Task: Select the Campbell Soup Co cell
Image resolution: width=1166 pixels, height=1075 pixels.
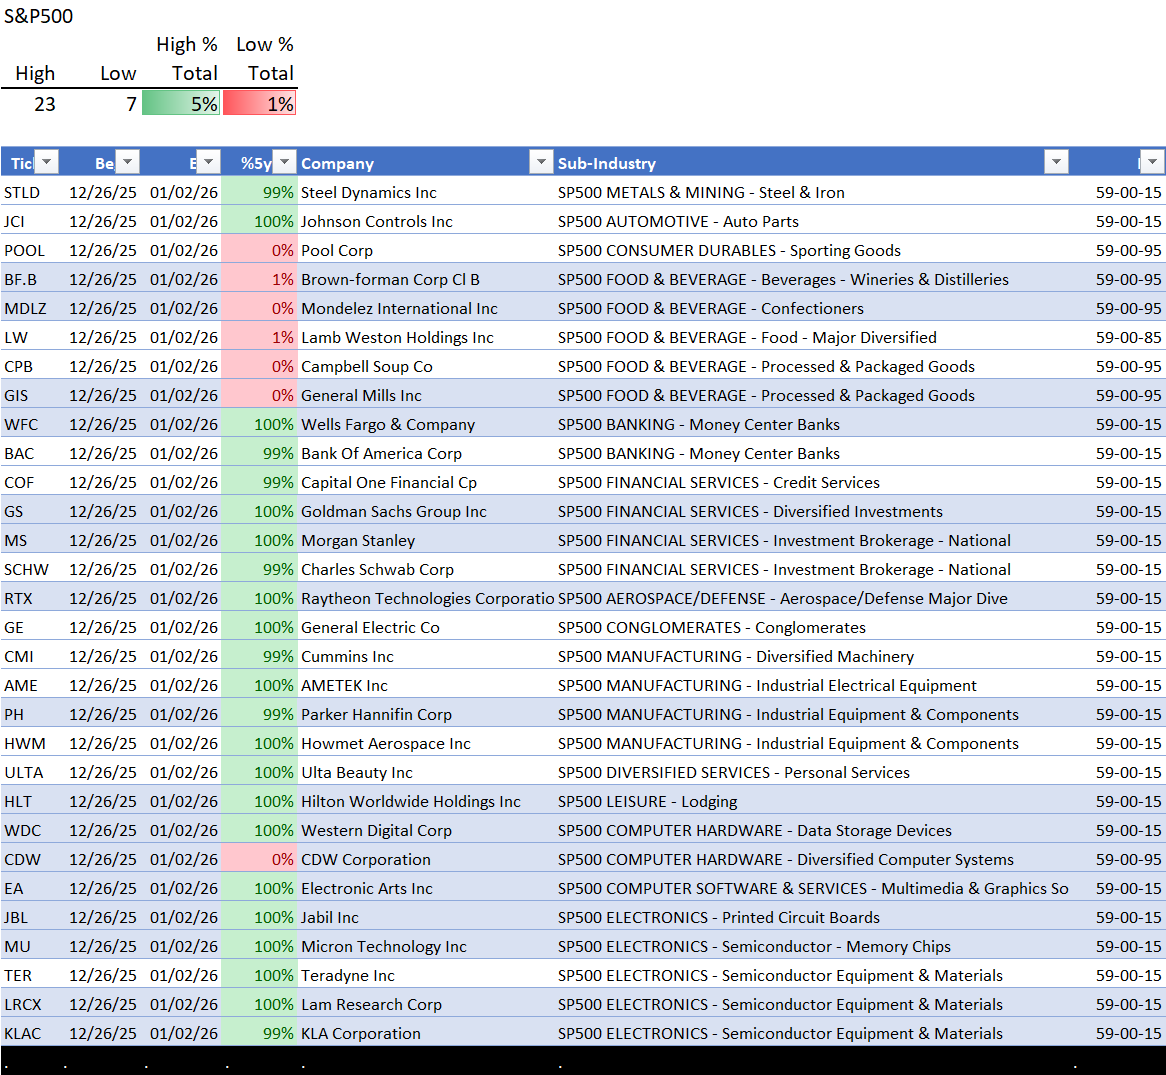Action: (x=426, y=367)
